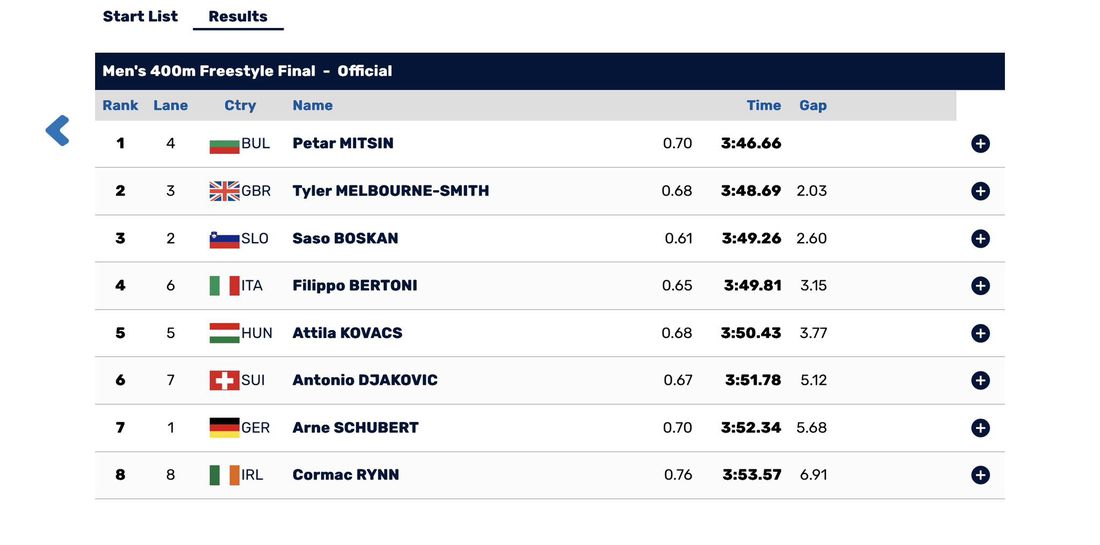Expand Saso BOSKAN's split details
Screen dimensions: 1100x545
pyautogui.click(x=980, y=239)
